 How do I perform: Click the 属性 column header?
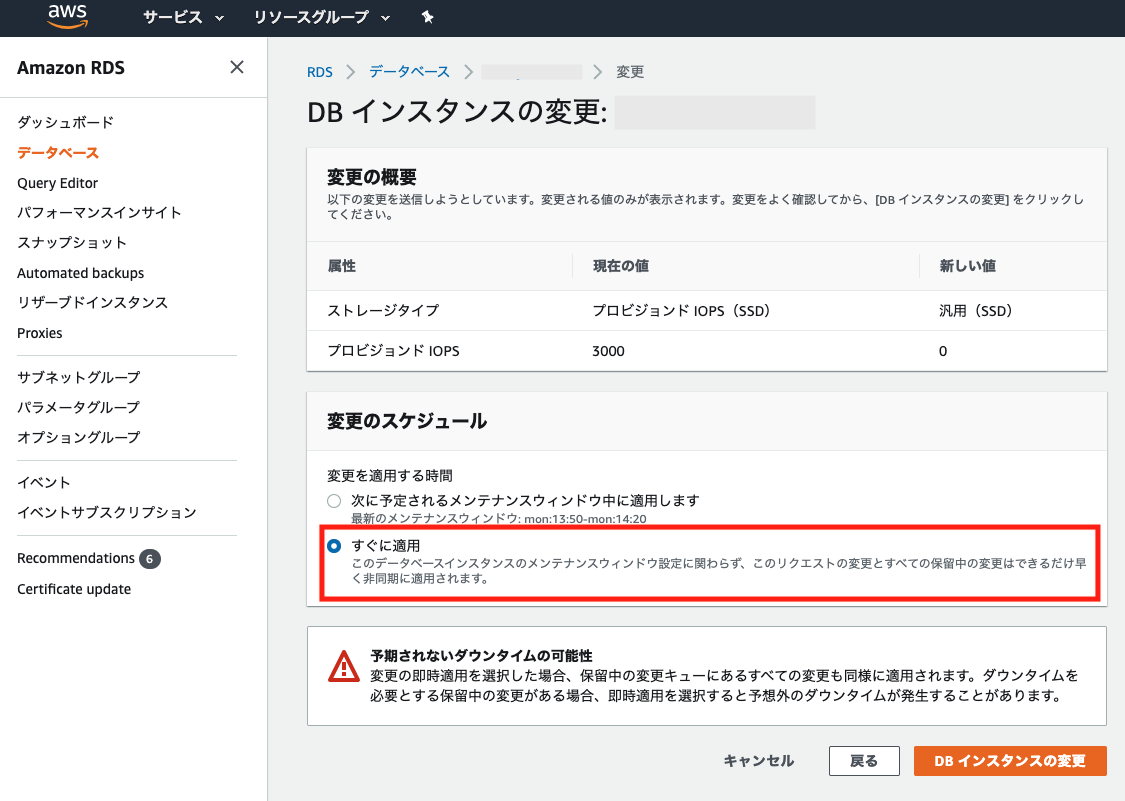click(x=342, y=266)
